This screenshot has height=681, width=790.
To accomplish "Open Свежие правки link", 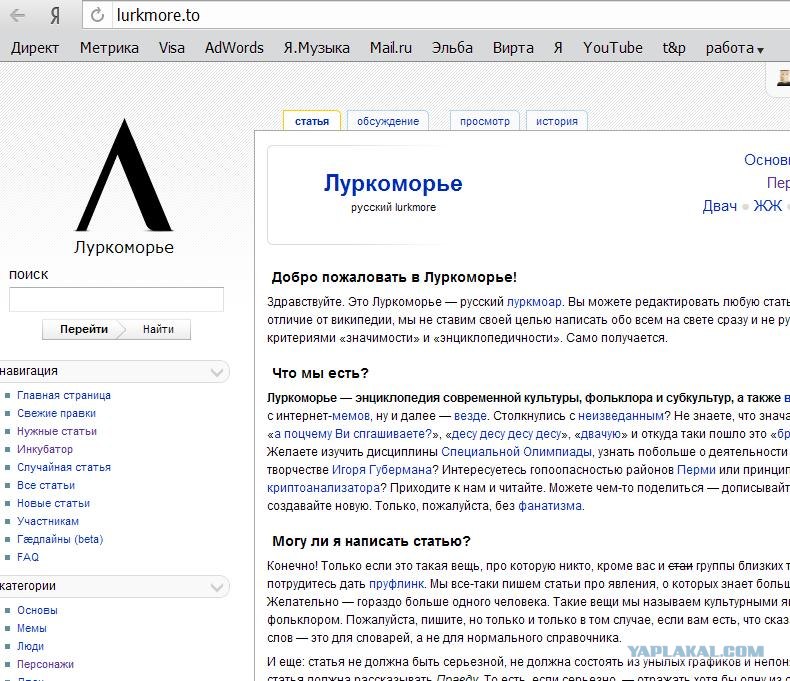I will (x=56, y=414).
